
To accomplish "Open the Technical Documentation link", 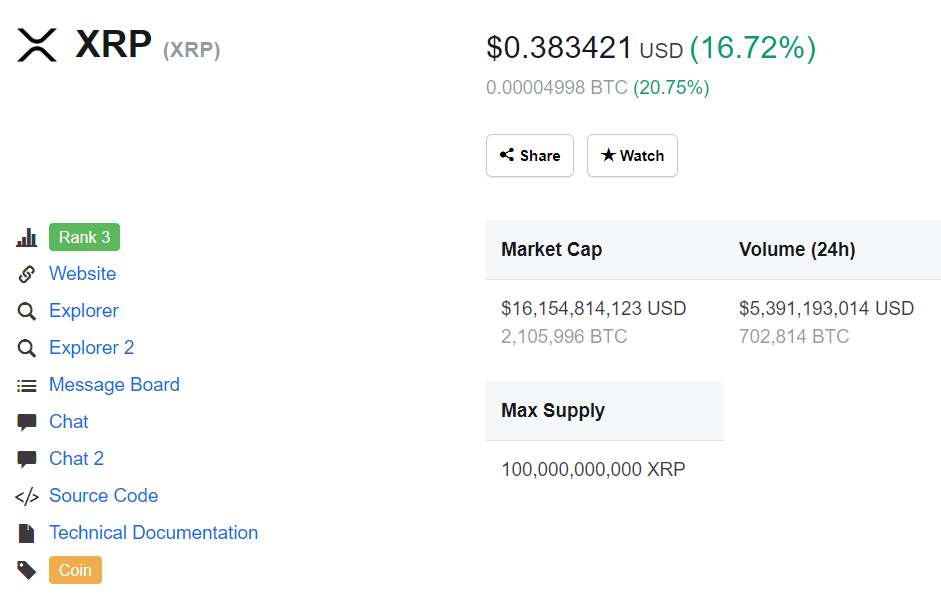I will coord(153,533).
